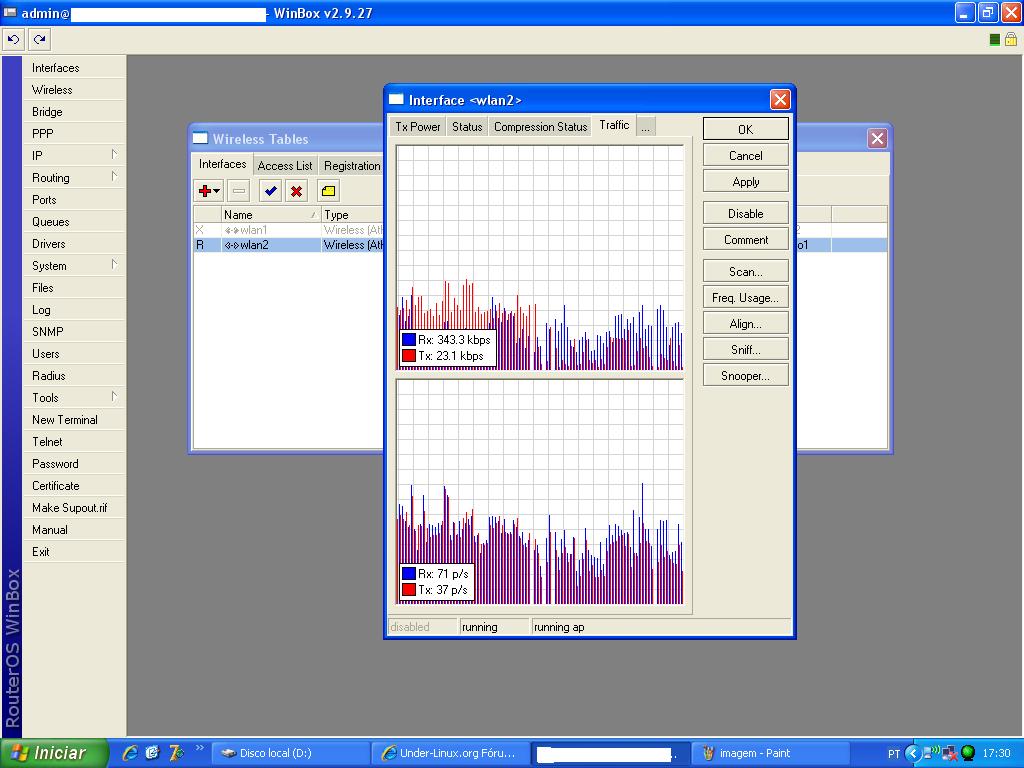Open the Certificate menu item
This screenshot has width=1024, height=768.
pyautogui.click(x=74, y=486)
